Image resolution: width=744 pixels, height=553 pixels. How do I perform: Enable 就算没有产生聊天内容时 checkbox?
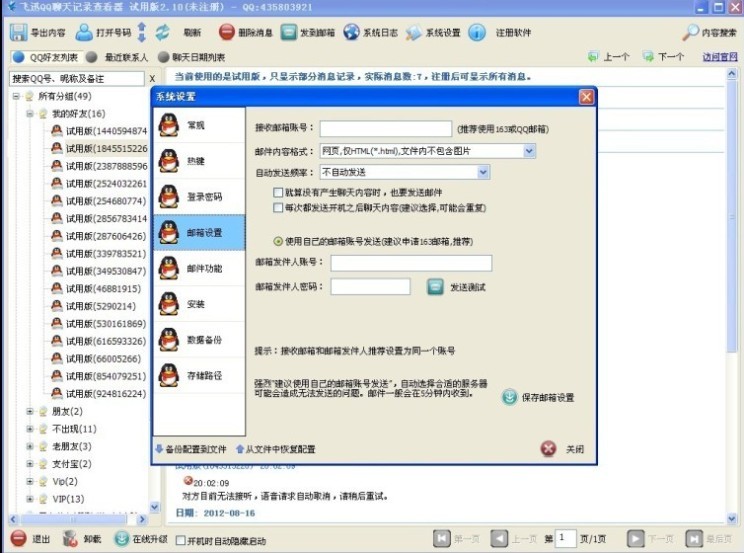[278, 191]
